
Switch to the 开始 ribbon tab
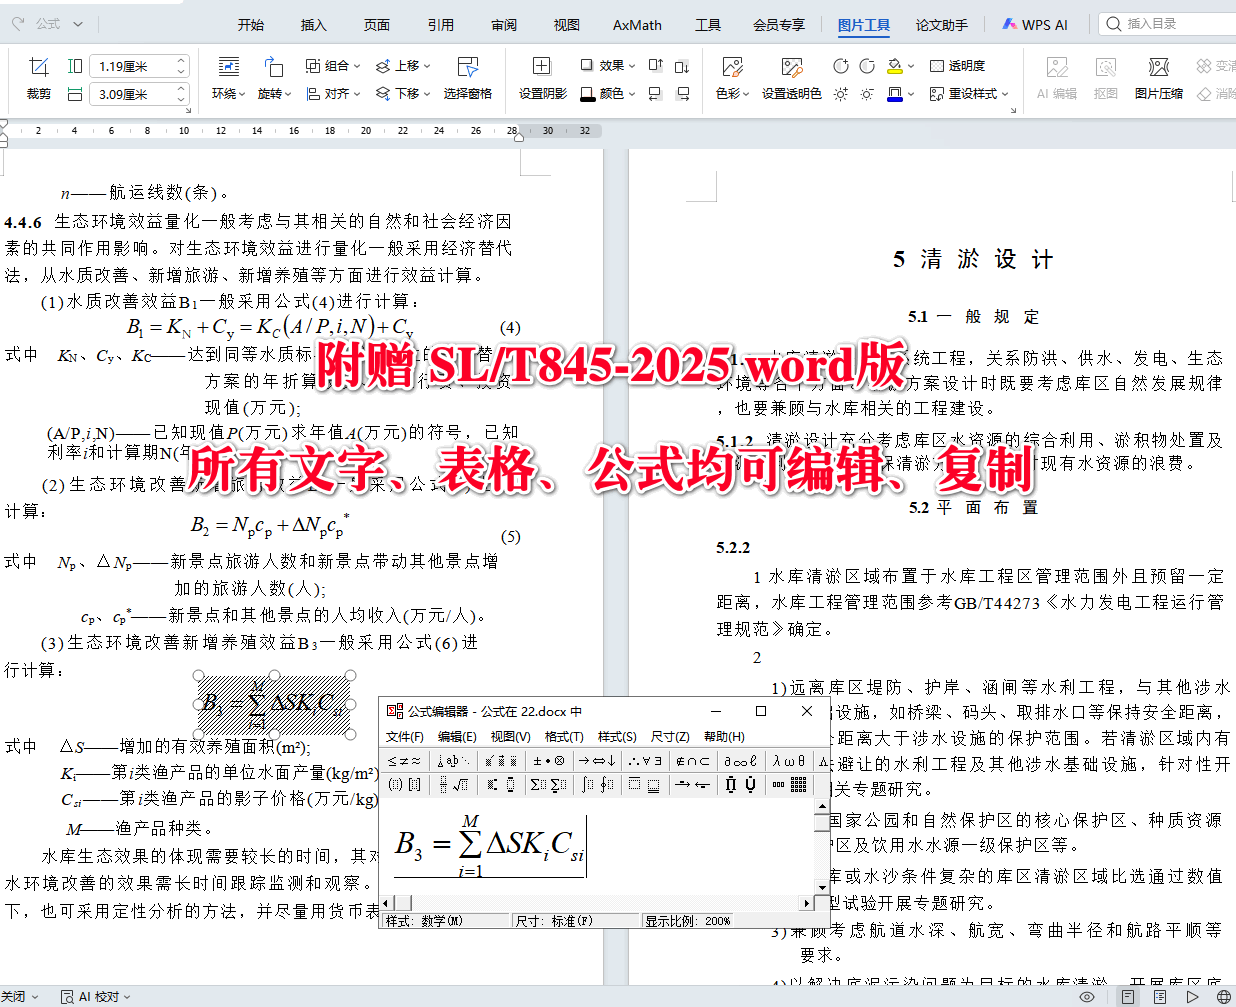[x=251, y=25]
